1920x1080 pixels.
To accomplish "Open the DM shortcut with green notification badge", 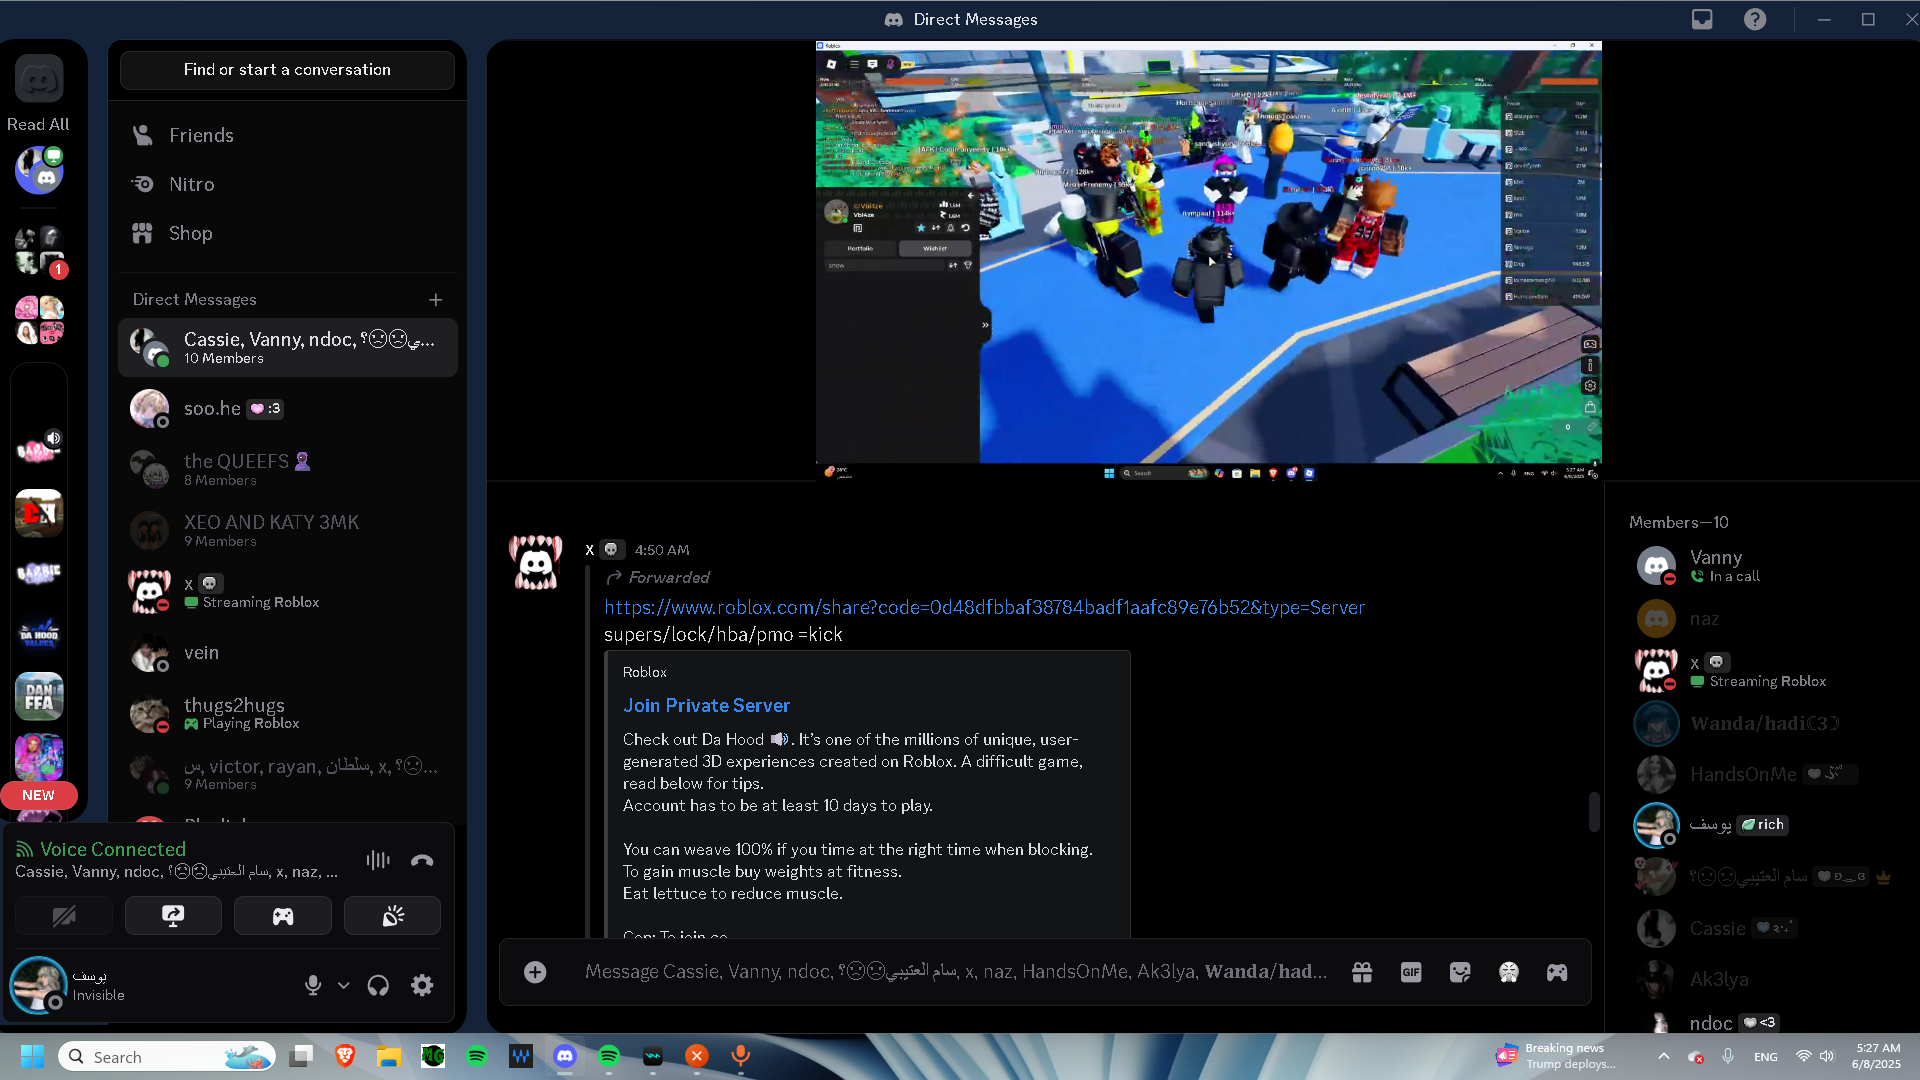I will coord(39,170).
